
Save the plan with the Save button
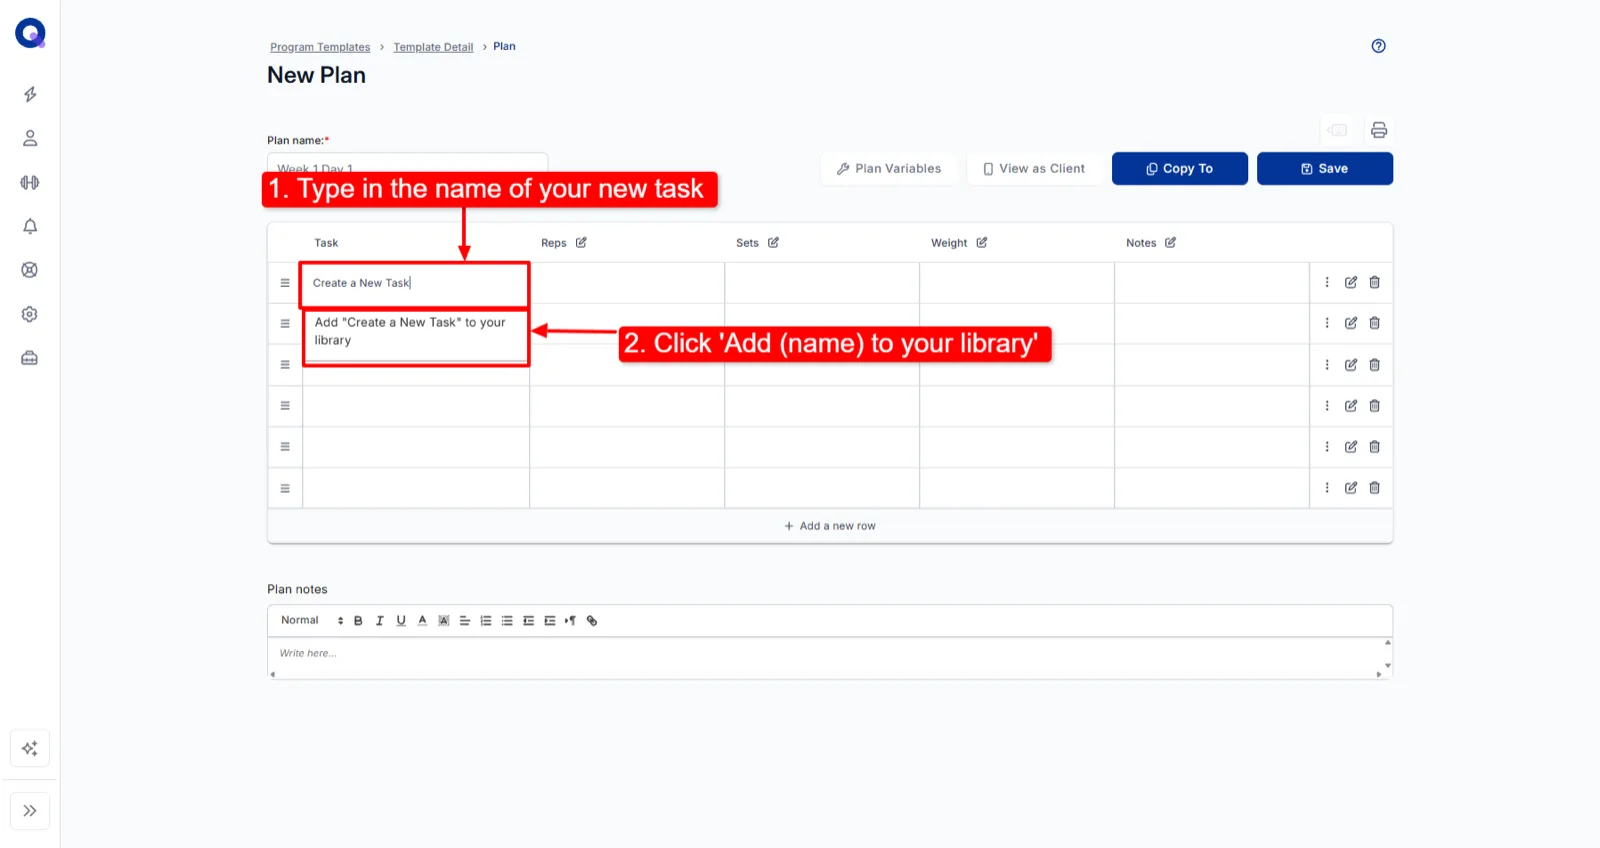pos(1325,169)
